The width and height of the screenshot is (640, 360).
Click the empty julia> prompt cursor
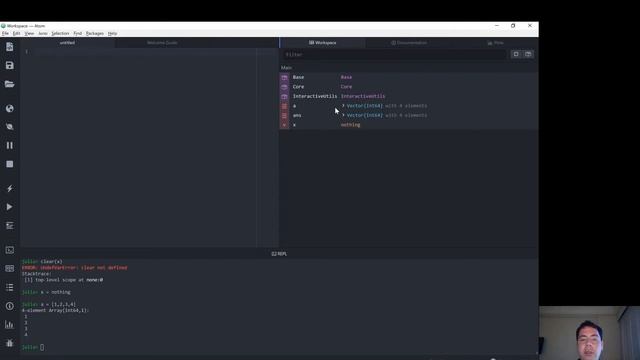[42, 347]
